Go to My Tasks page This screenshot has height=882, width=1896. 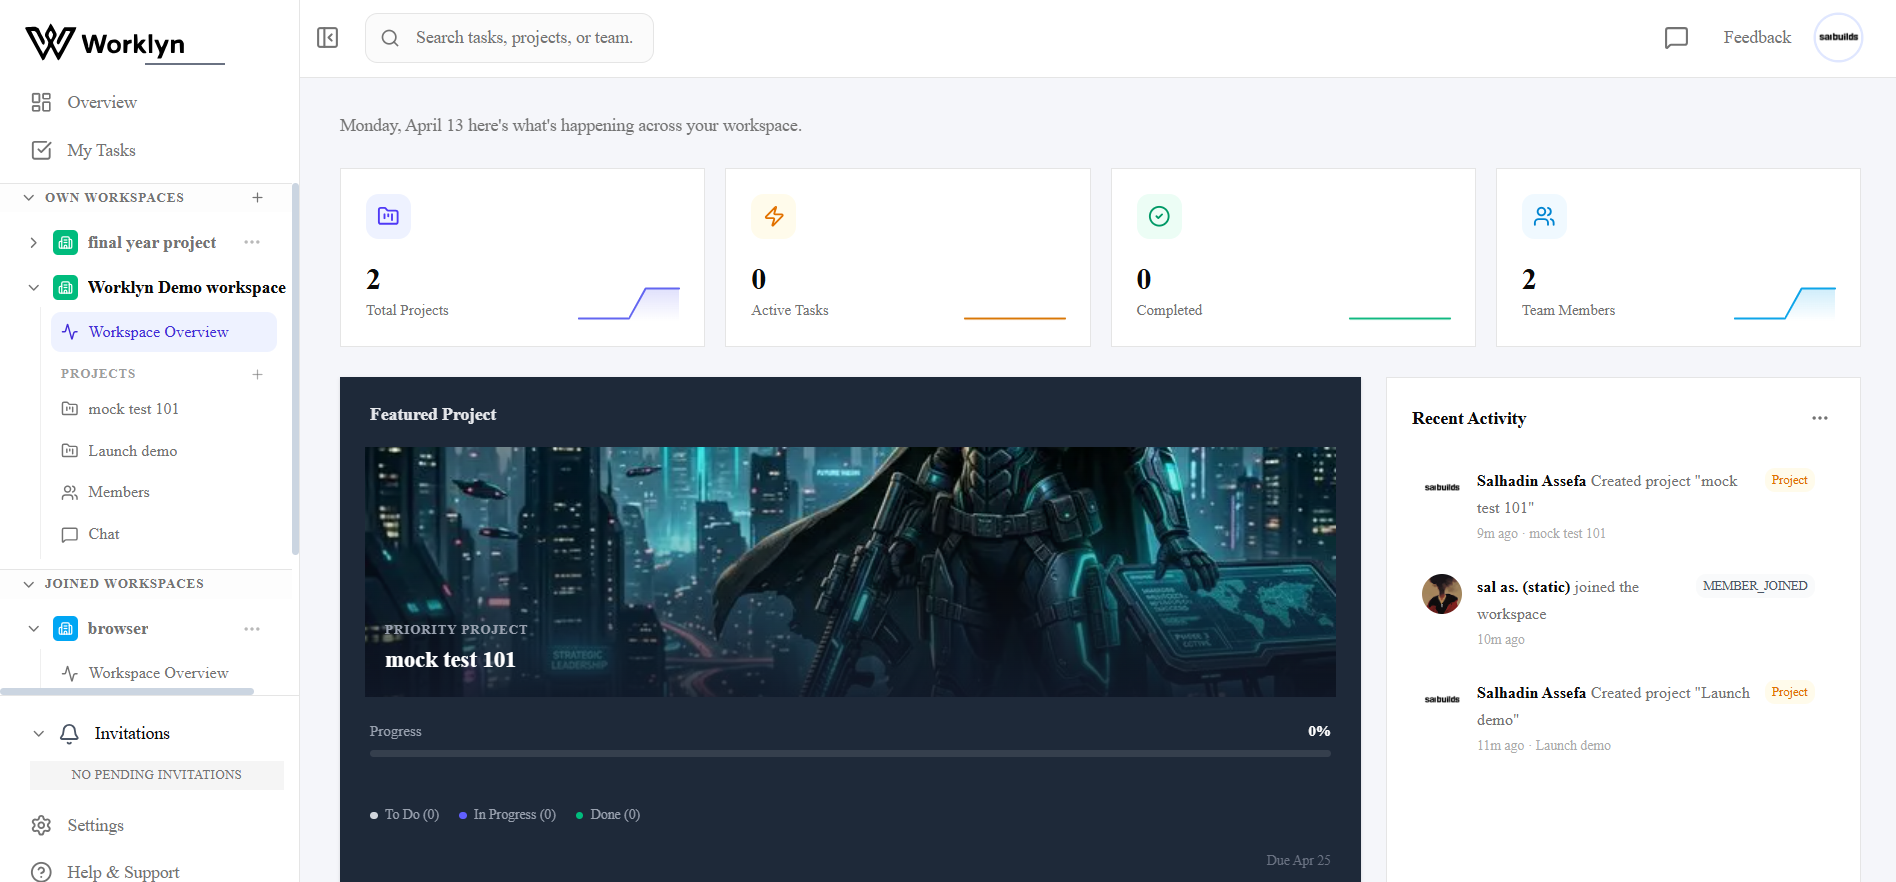click(x=101, y=150)
